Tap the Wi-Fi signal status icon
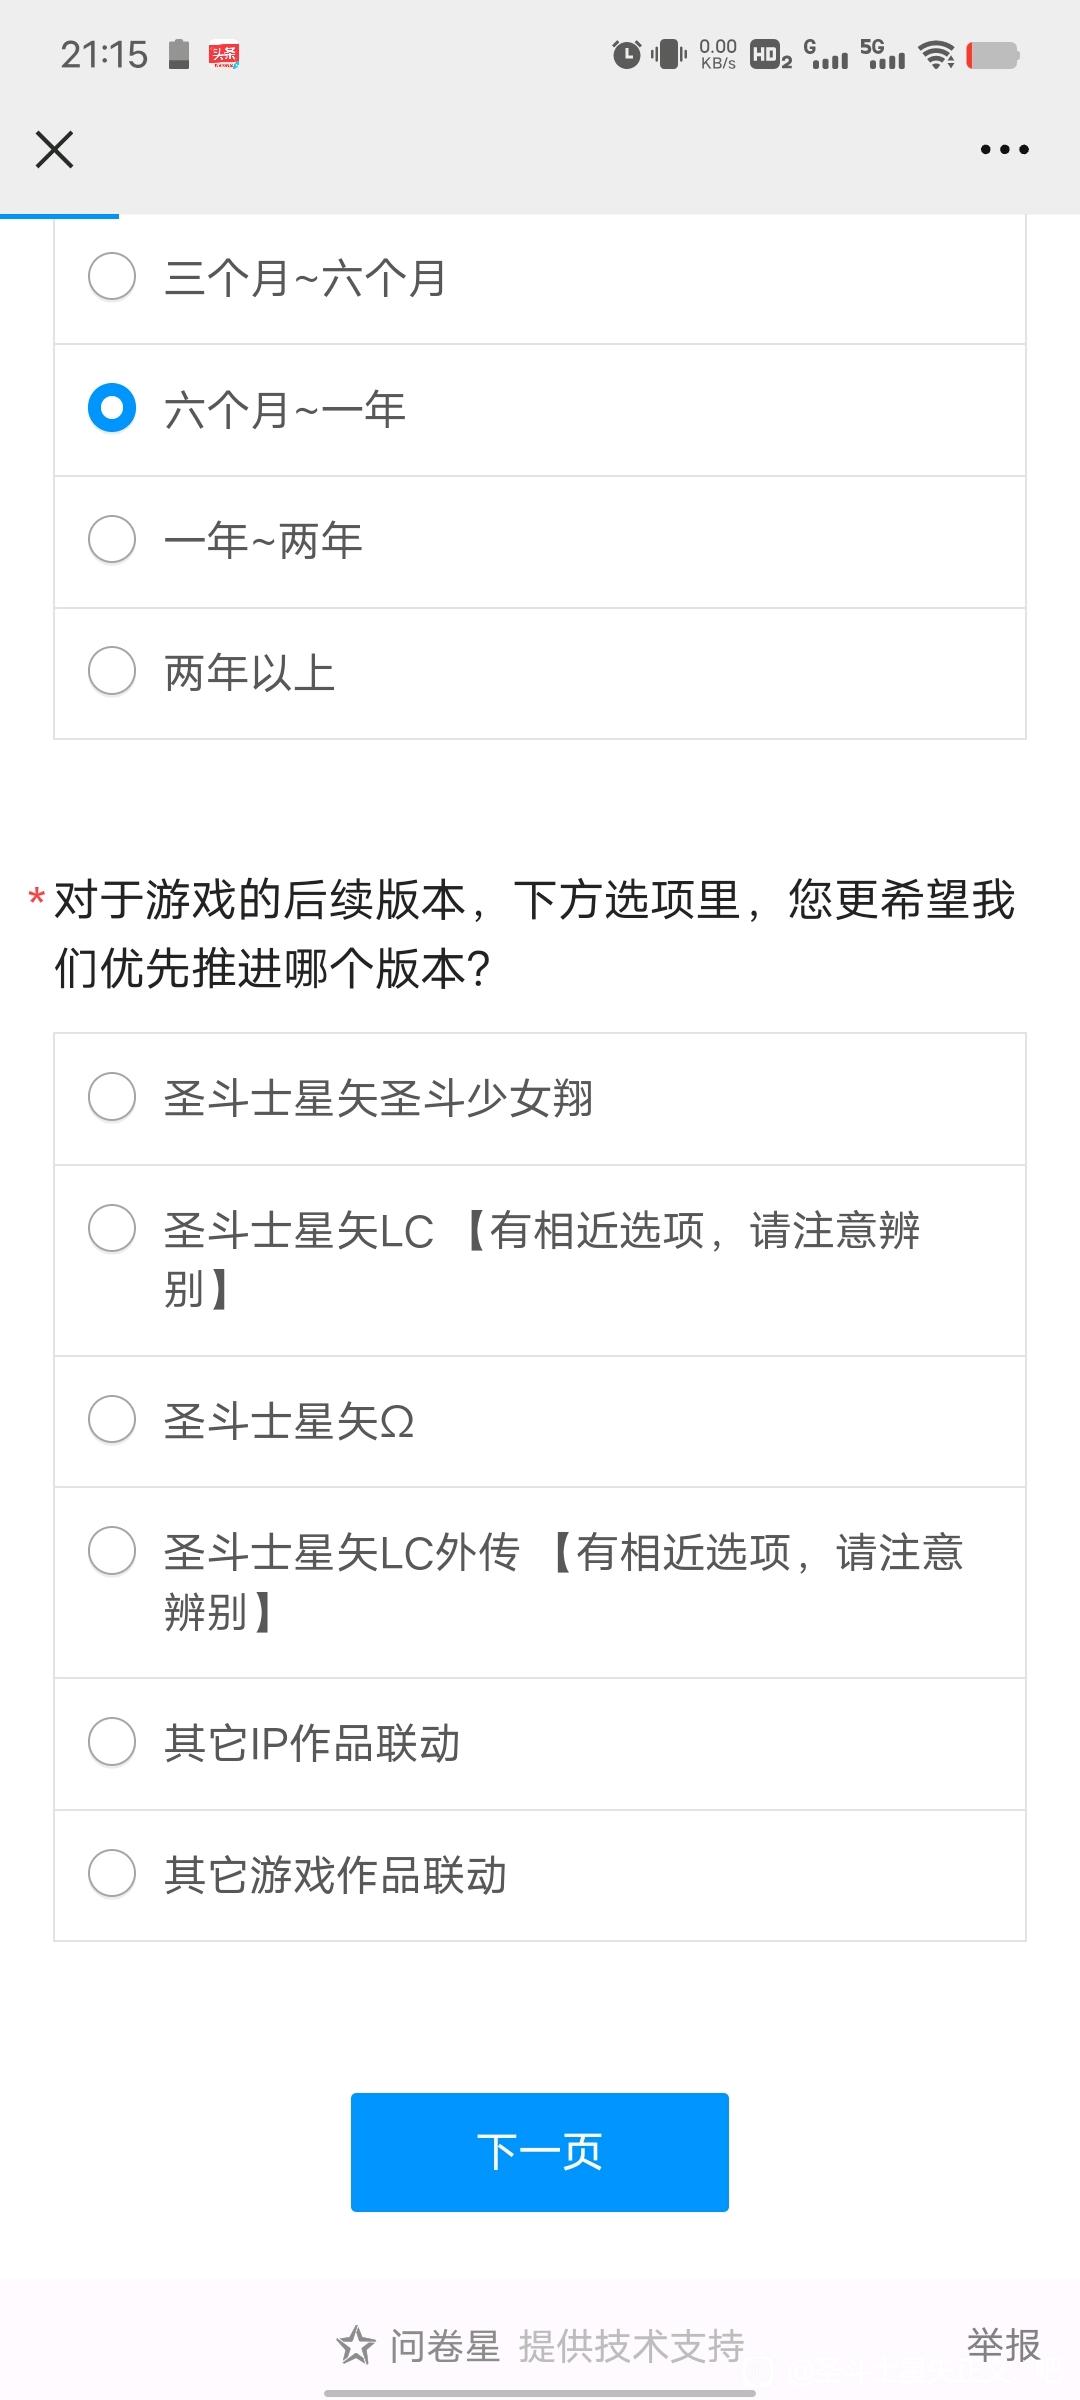Screen dimensions: 1080x2400 (936, 54)
